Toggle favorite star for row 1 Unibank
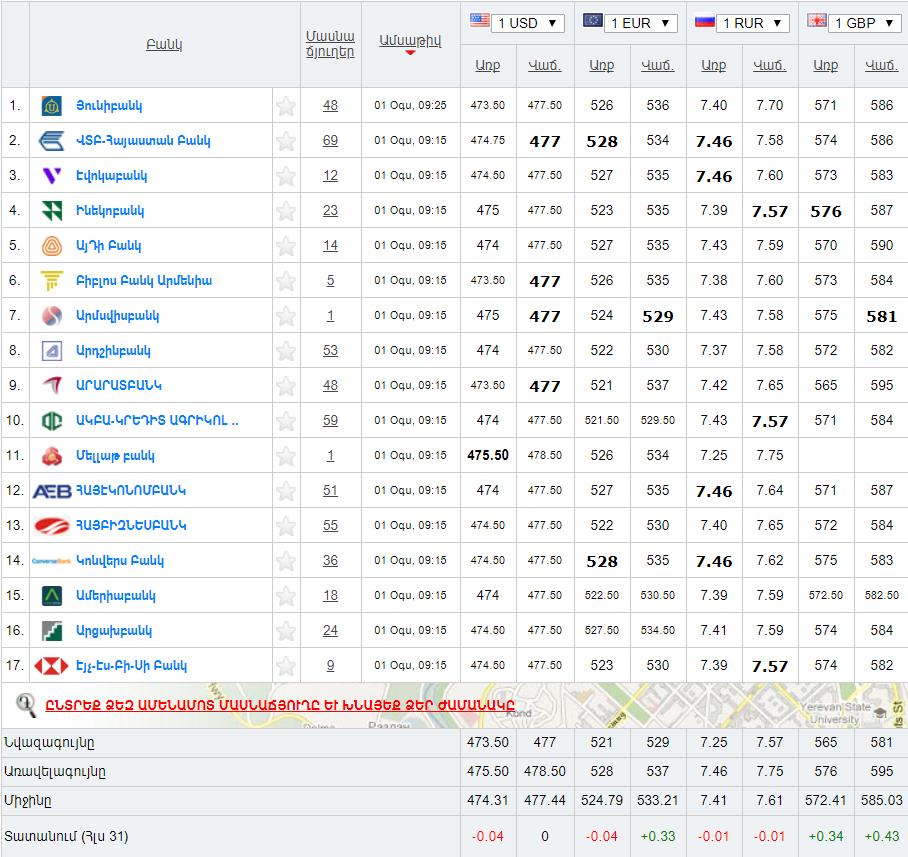 (286, 106)
